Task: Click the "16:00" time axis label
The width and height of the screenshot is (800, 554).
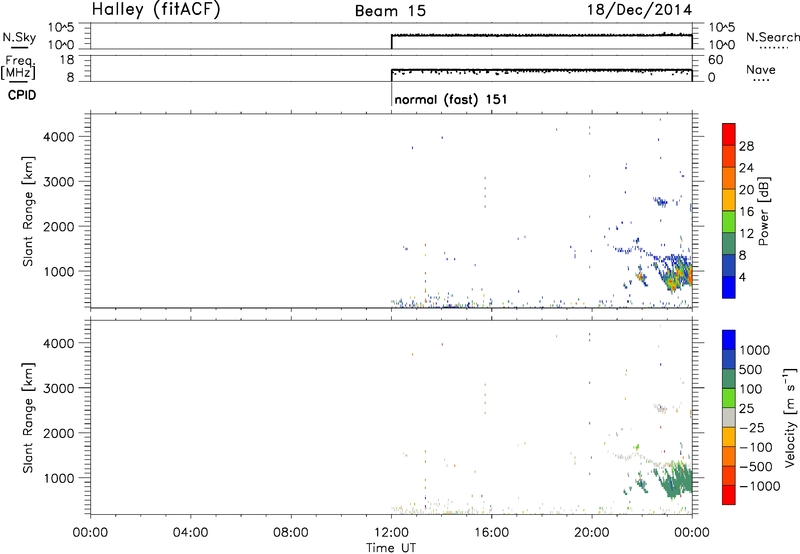Action: [x=491, y=533]
